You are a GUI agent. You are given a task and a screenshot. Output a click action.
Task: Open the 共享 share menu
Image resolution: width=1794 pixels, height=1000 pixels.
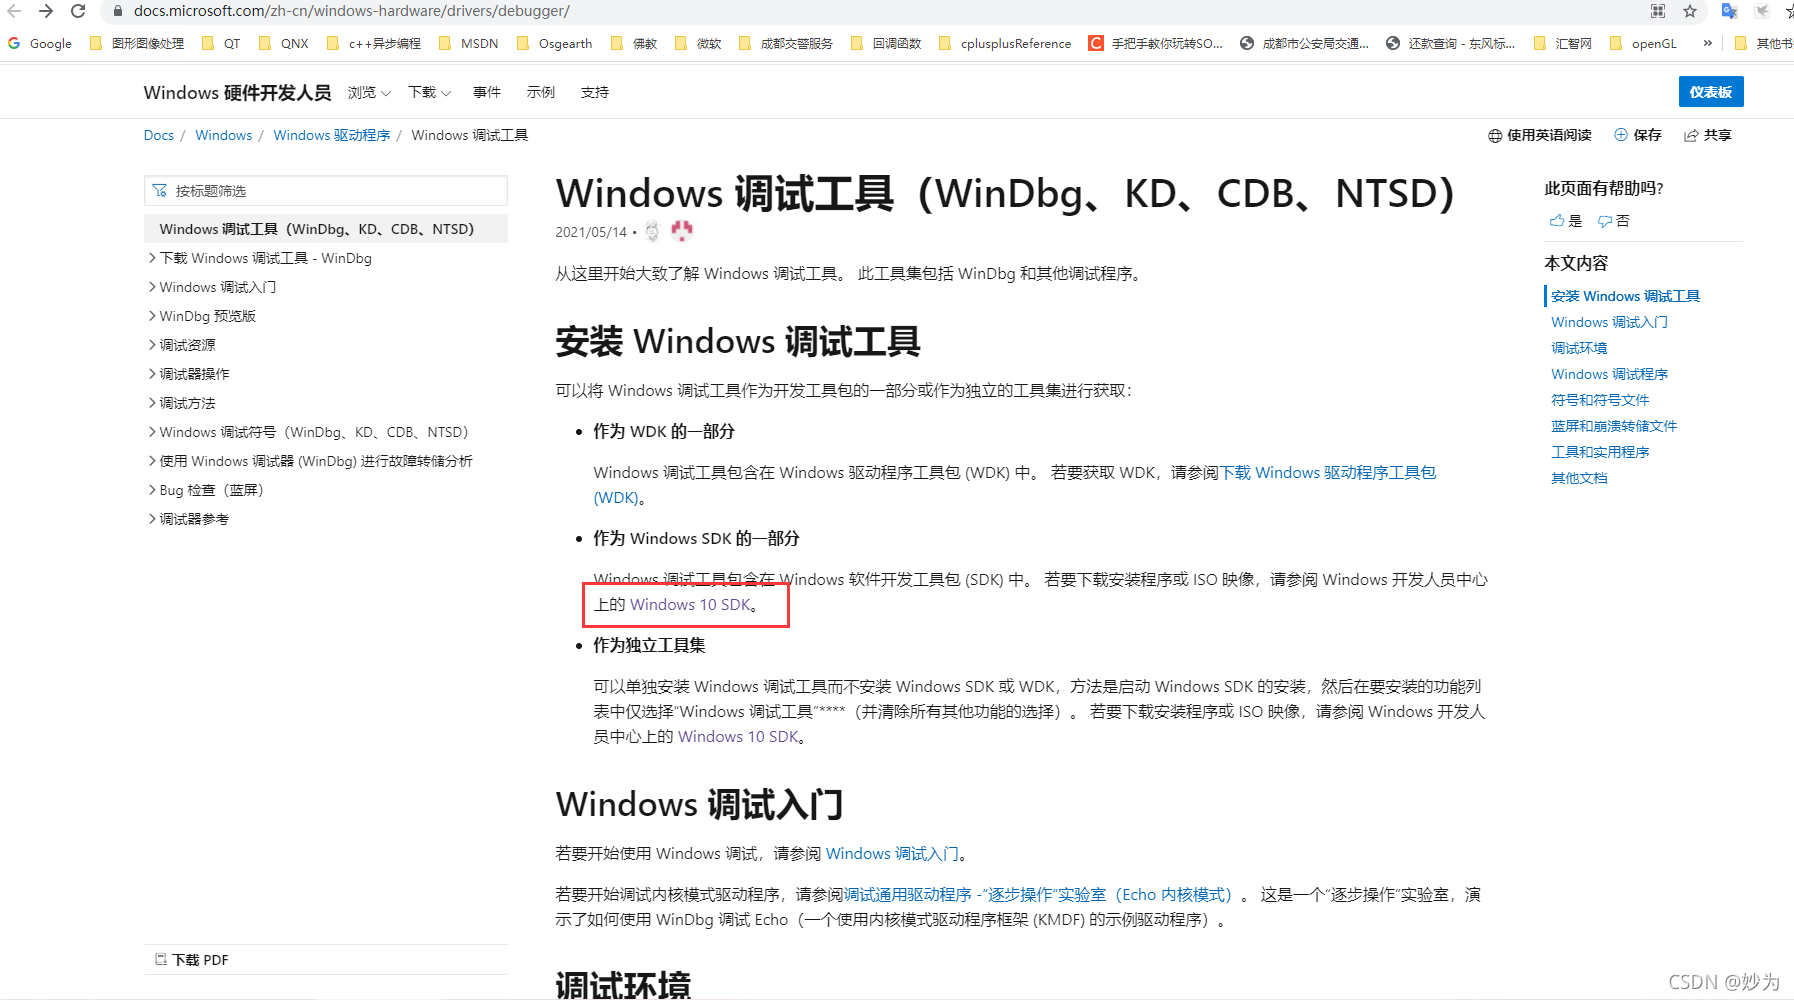click(x=1708, y=135)
